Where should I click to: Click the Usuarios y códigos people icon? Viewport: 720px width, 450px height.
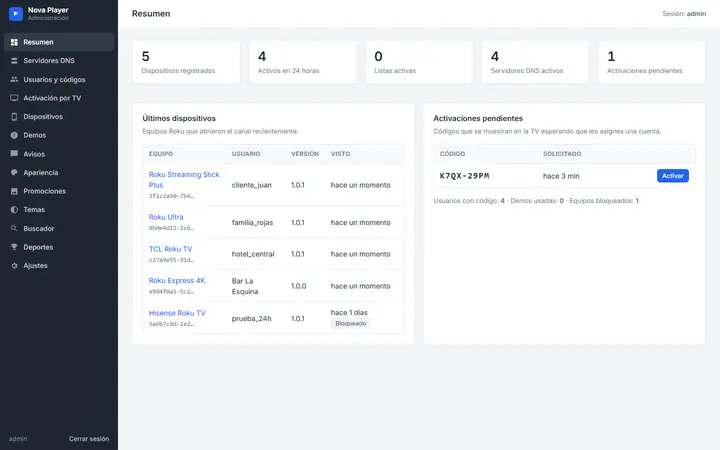(x=14, y=79)
